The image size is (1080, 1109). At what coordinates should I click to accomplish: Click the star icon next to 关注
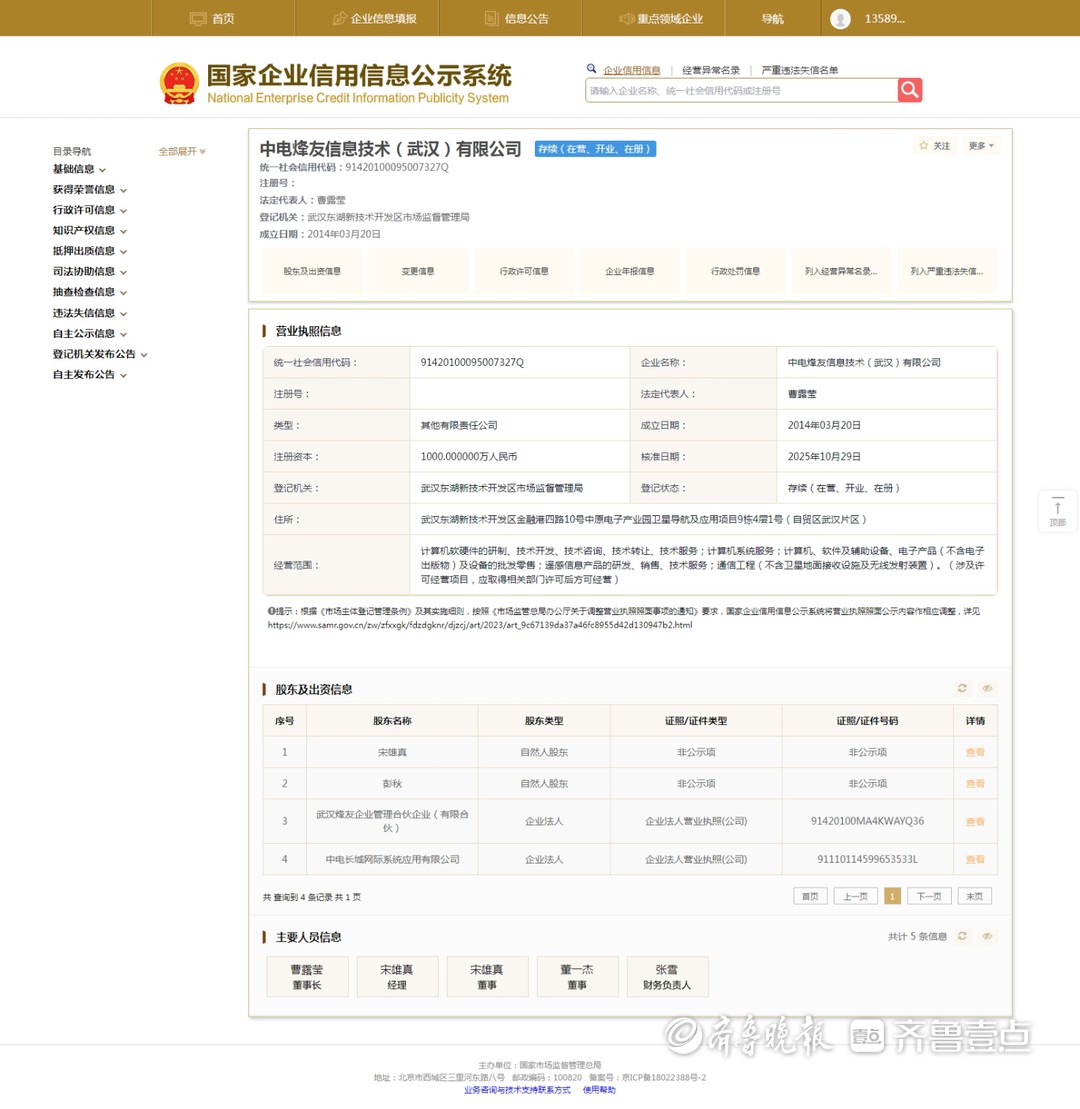pyautogui.click(x=923, y=146)
